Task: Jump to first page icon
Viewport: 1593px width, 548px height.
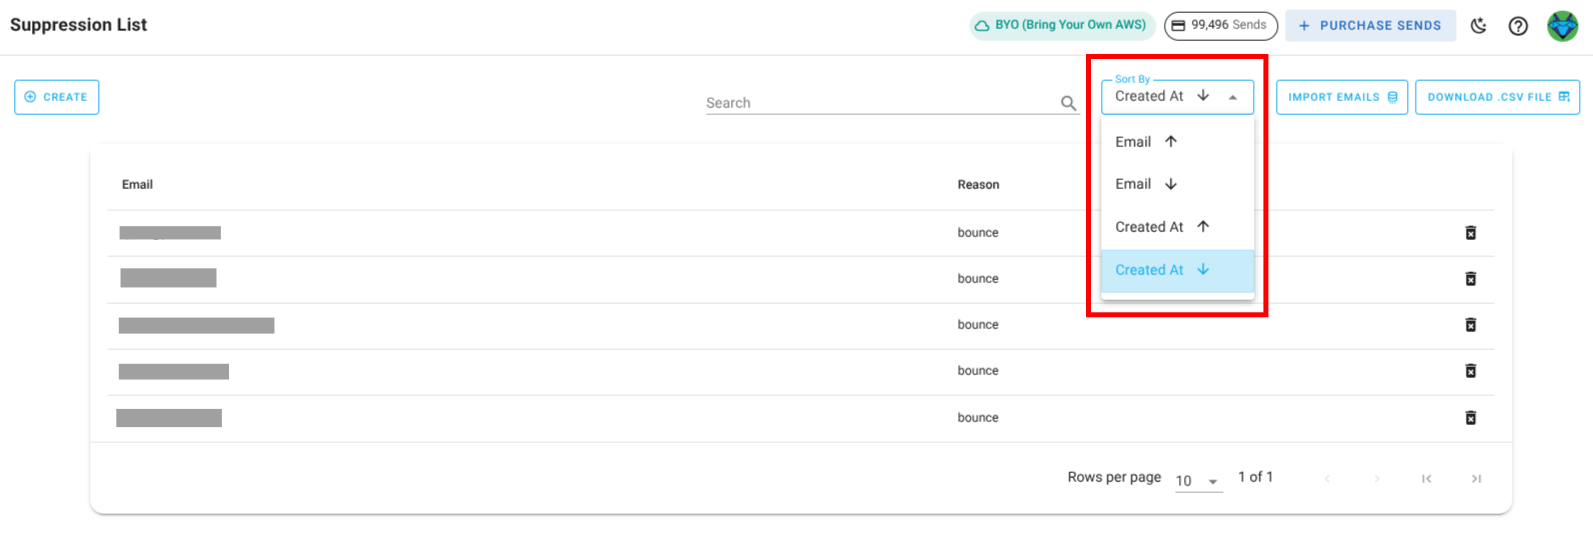Action: [x=1427, y=479]
